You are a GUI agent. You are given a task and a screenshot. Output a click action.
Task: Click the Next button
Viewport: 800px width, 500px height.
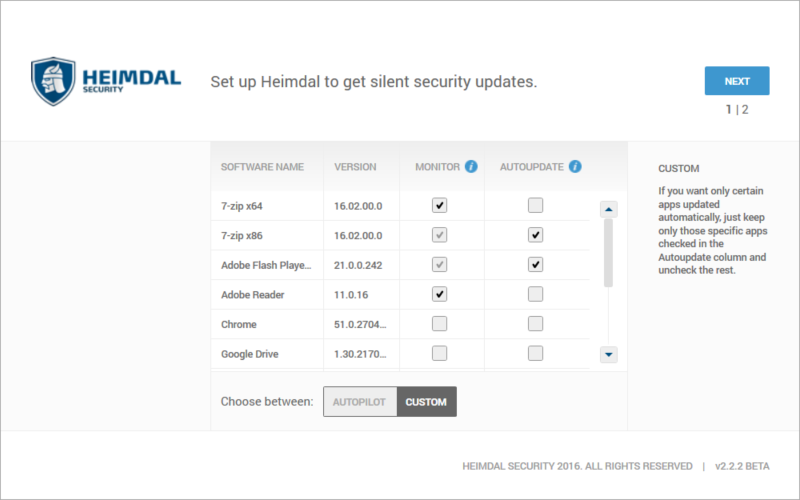(737, 81)
